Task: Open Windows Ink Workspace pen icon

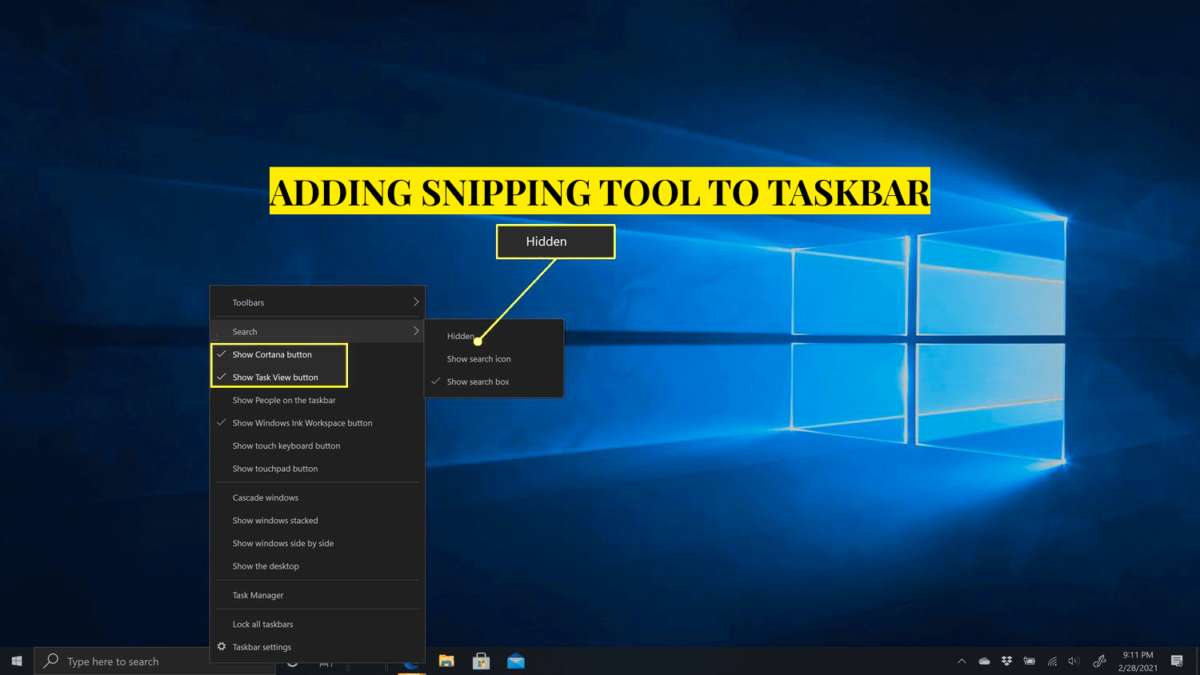Action: 1100,661
